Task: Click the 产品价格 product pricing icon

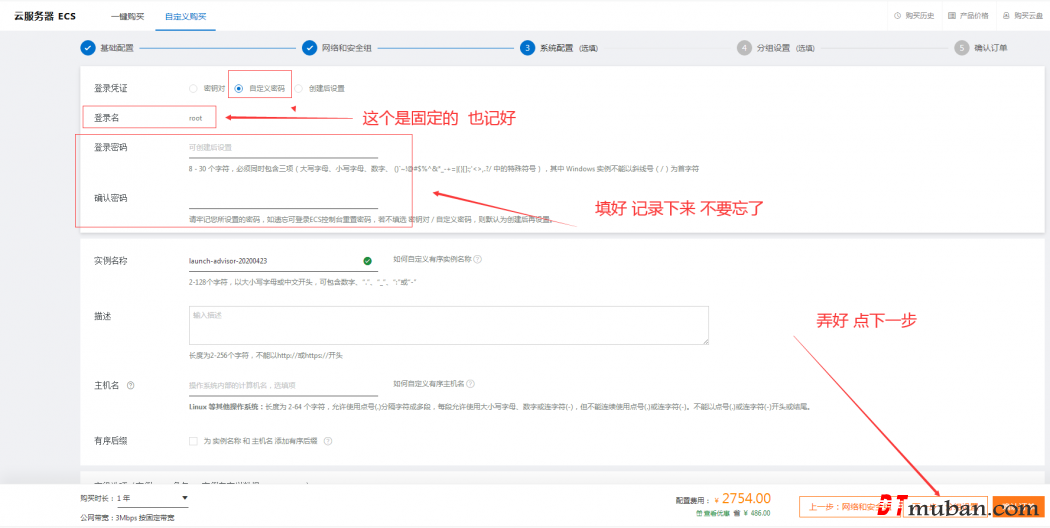Action: click(951, 16)
